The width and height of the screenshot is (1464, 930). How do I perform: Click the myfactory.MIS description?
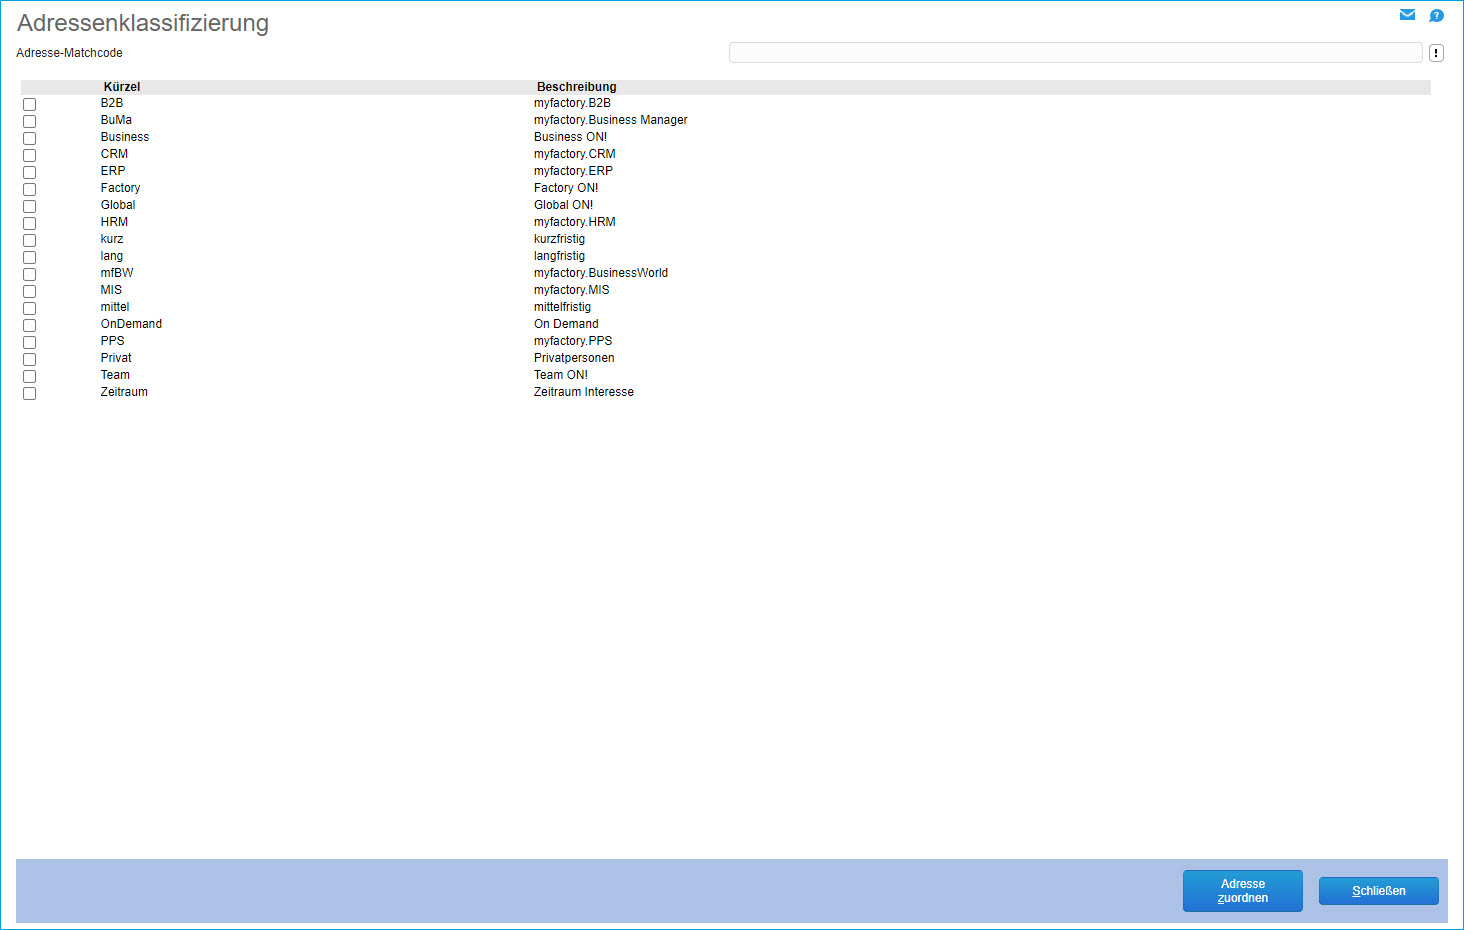(x=571, y=290)
